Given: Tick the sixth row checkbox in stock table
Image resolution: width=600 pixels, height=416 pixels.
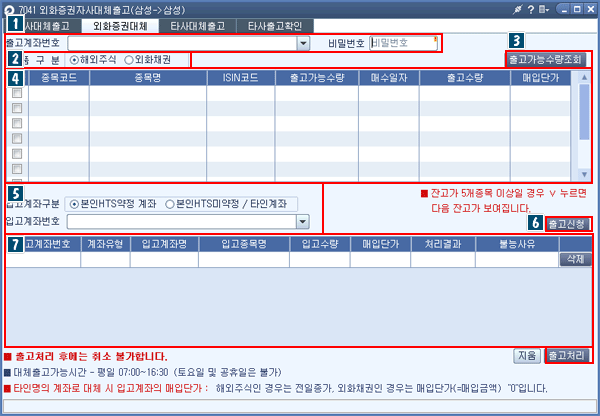Looking at the screenshot, I should coord(17,169).
